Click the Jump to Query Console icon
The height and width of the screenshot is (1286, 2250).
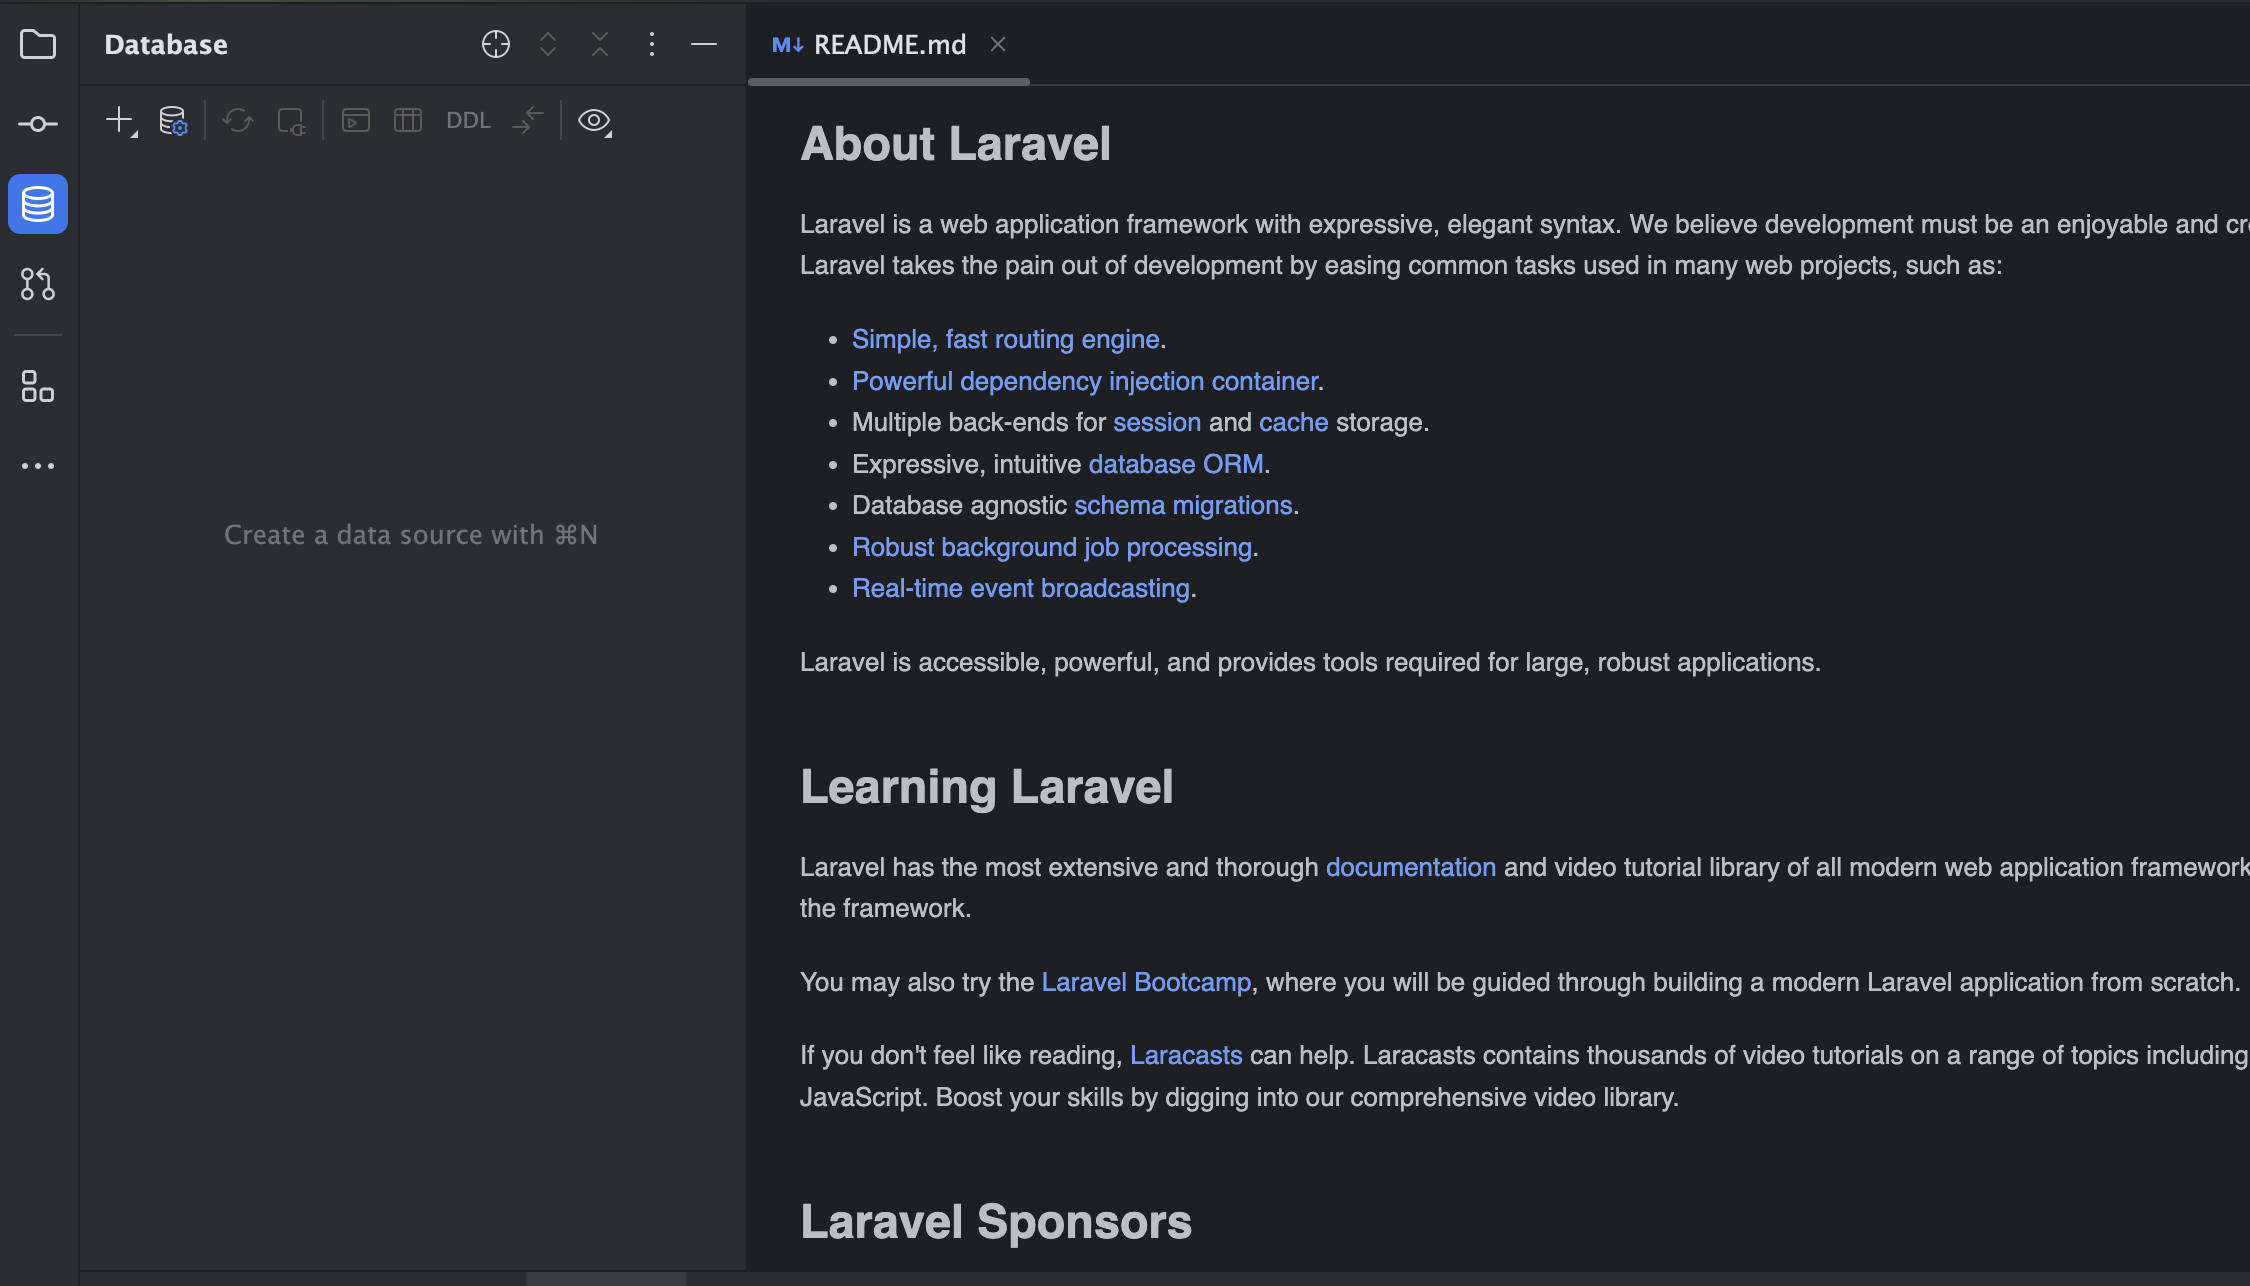click(x=356, y=121)
